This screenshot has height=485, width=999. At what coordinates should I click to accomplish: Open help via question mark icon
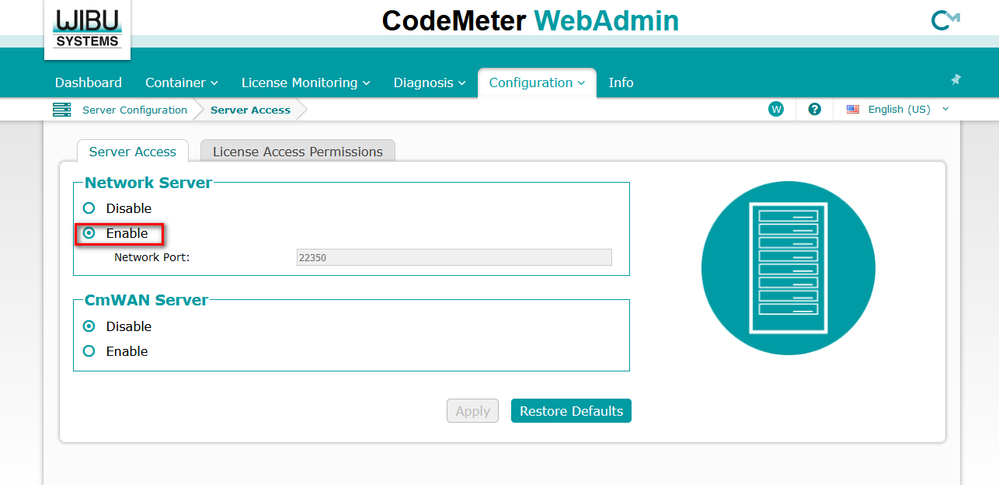click(x=814, y=109)
